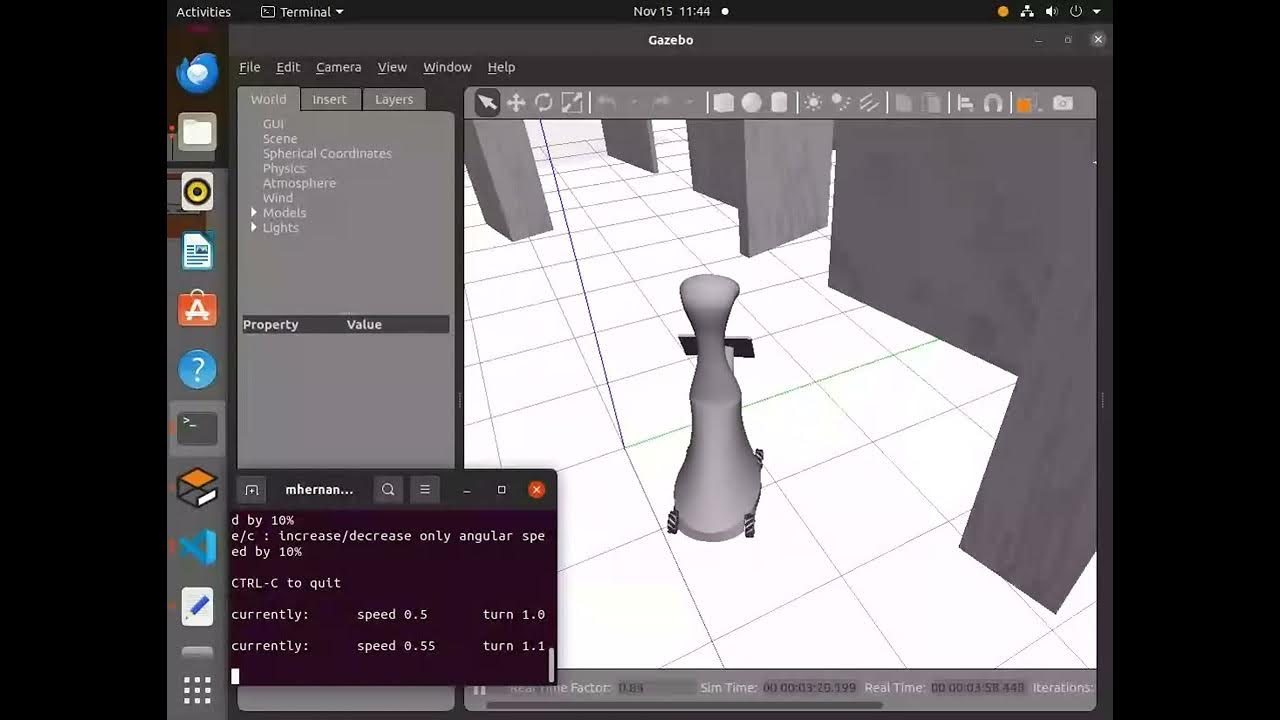This screenshot has width=1280, height=720.
Task: Open the system status menu arrow
Action: pyautogui.click(x=1096, y=12)
